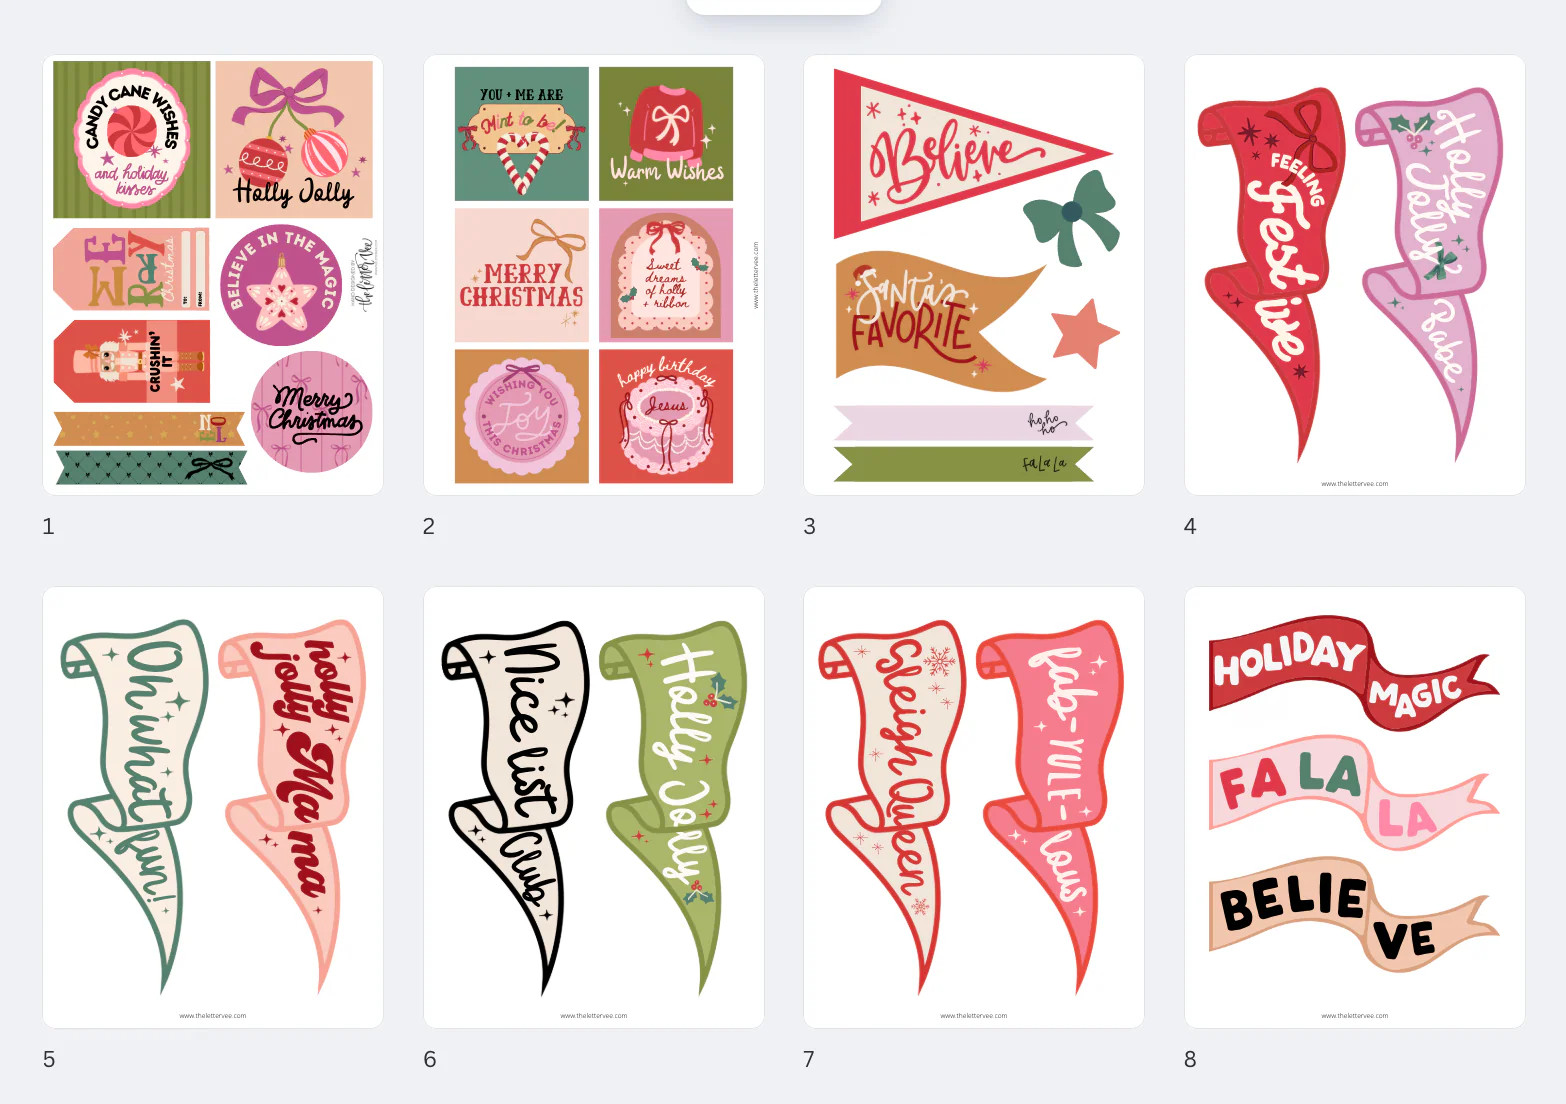Open page 5 with Oh what fun banner
Screen dimensions: 1566x1104
coord(213,807)
